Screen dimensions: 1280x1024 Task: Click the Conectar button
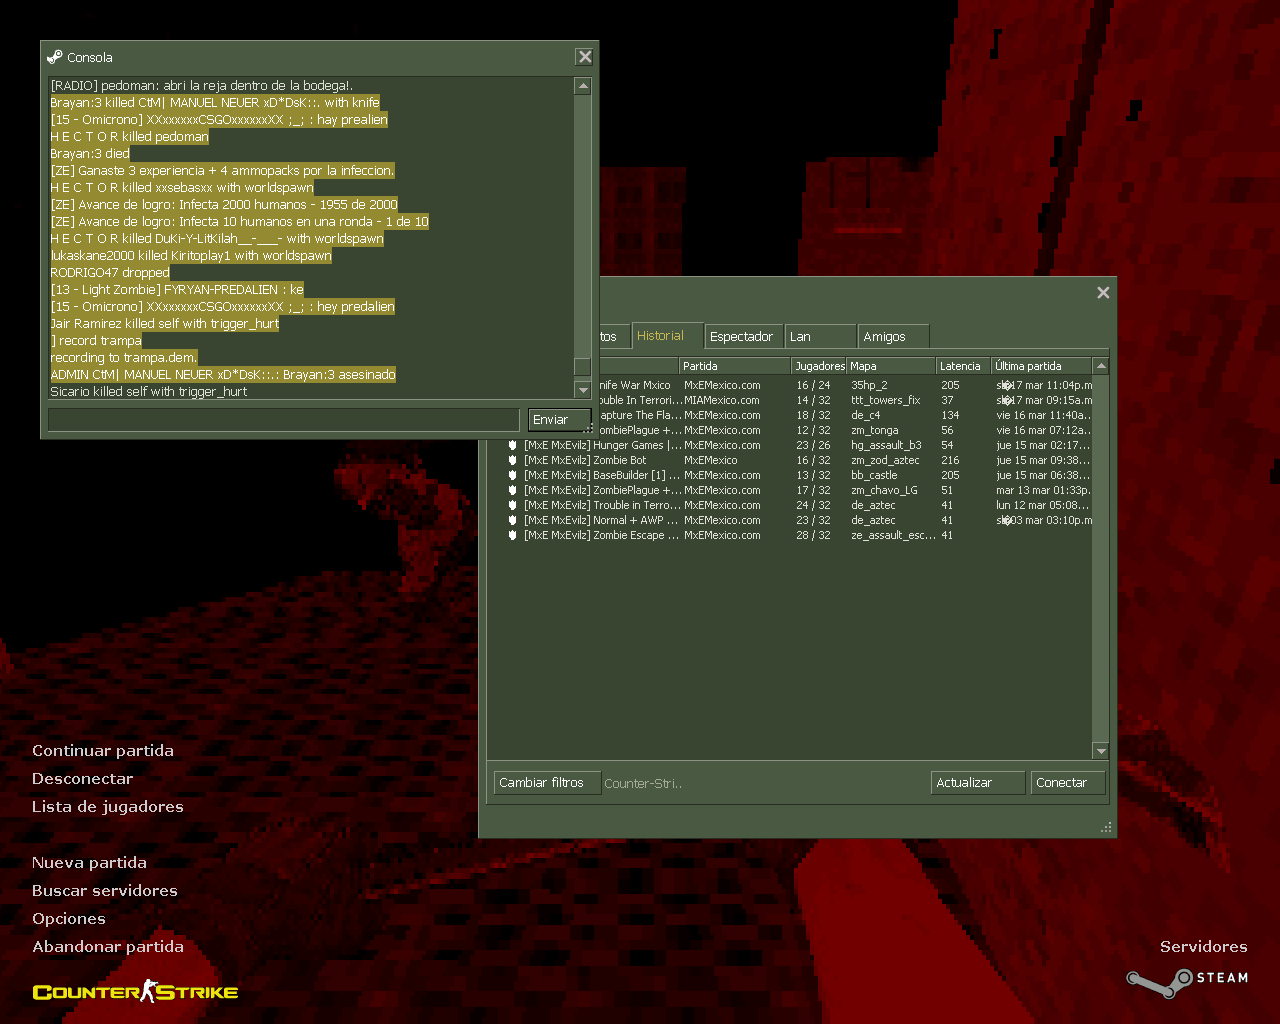coord(1068,783)
